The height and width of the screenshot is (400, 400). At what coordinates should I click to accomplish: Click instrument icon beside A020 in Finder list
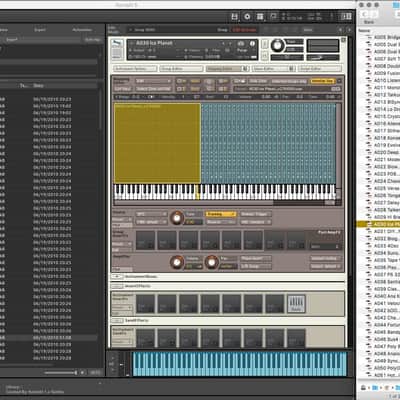(369, 152)
